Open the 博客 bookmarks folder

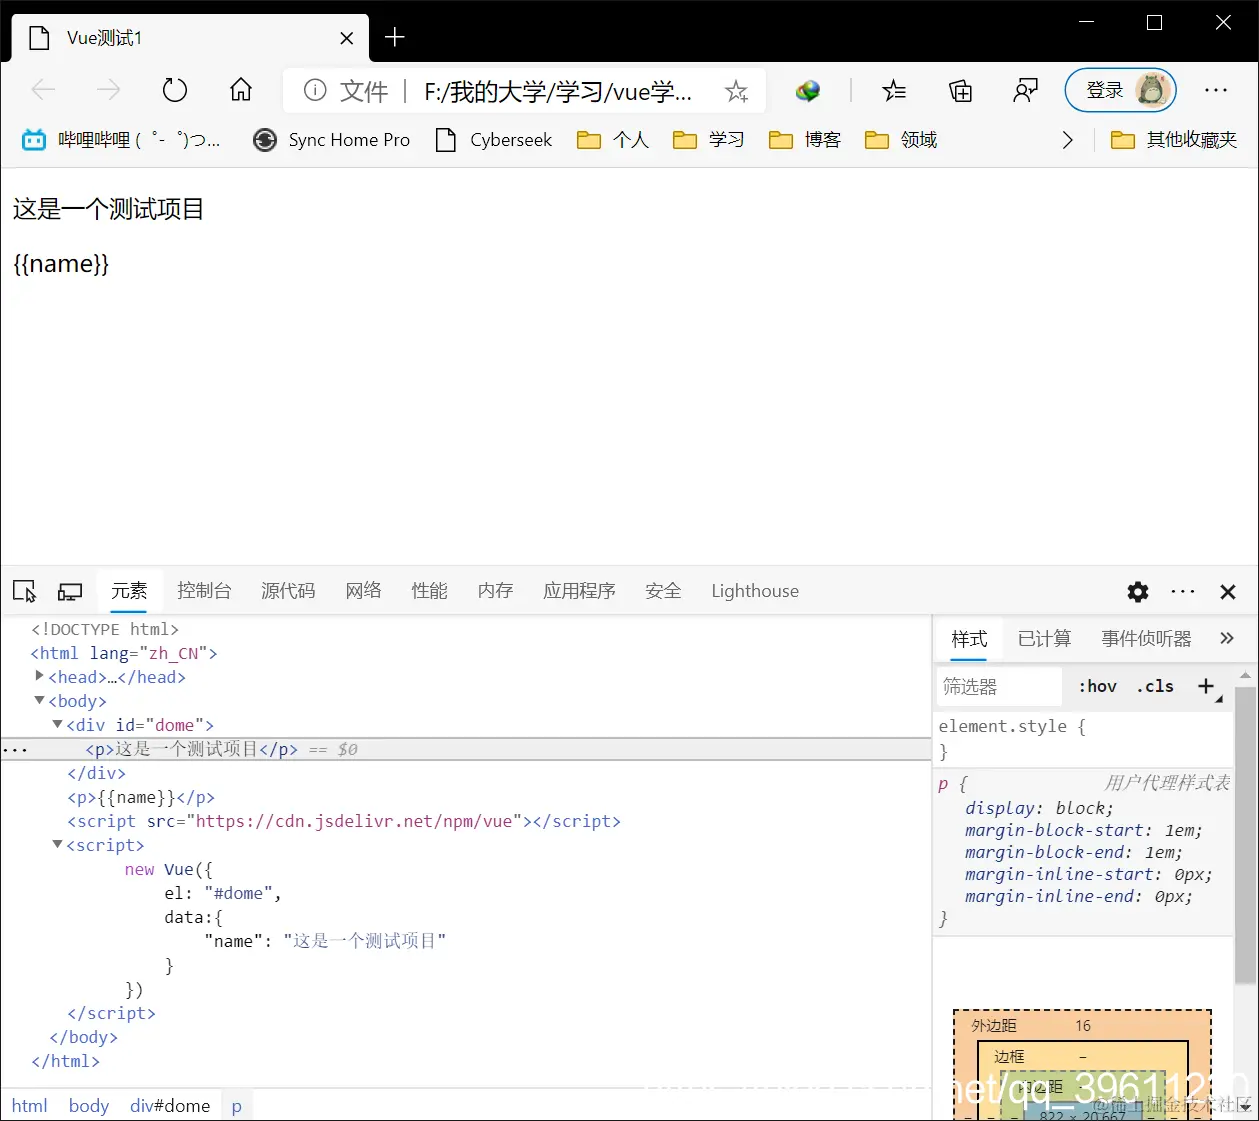point(805,140)
